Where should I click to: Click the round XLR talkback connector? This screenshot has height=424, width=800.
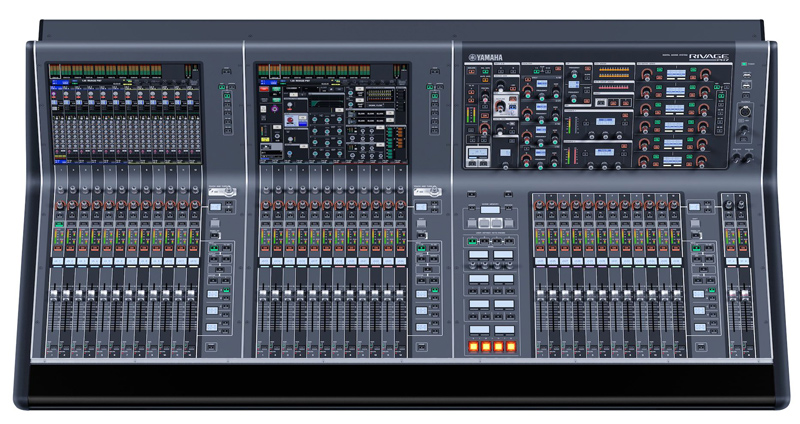744,111
